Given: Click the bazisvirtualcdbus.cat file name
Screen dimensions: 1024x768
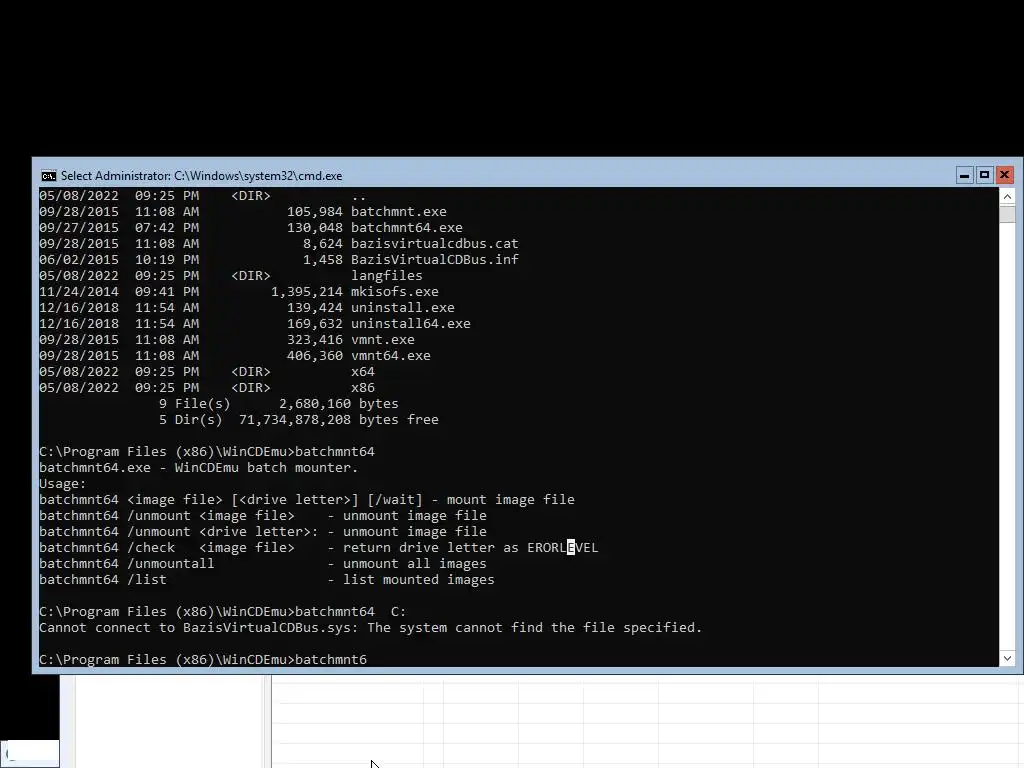Looking at the screenshot, I should point(434,244).
